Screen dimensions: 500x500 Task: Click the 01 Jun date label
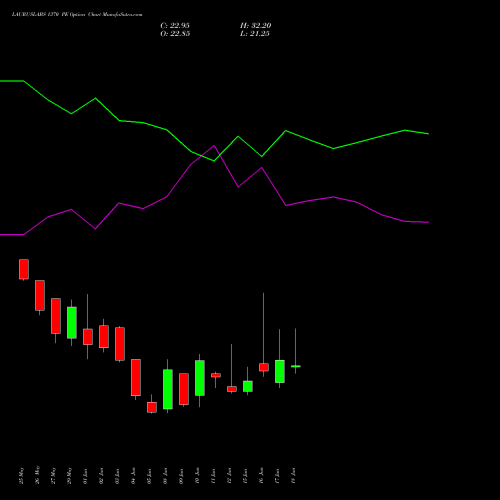(86, 476)
